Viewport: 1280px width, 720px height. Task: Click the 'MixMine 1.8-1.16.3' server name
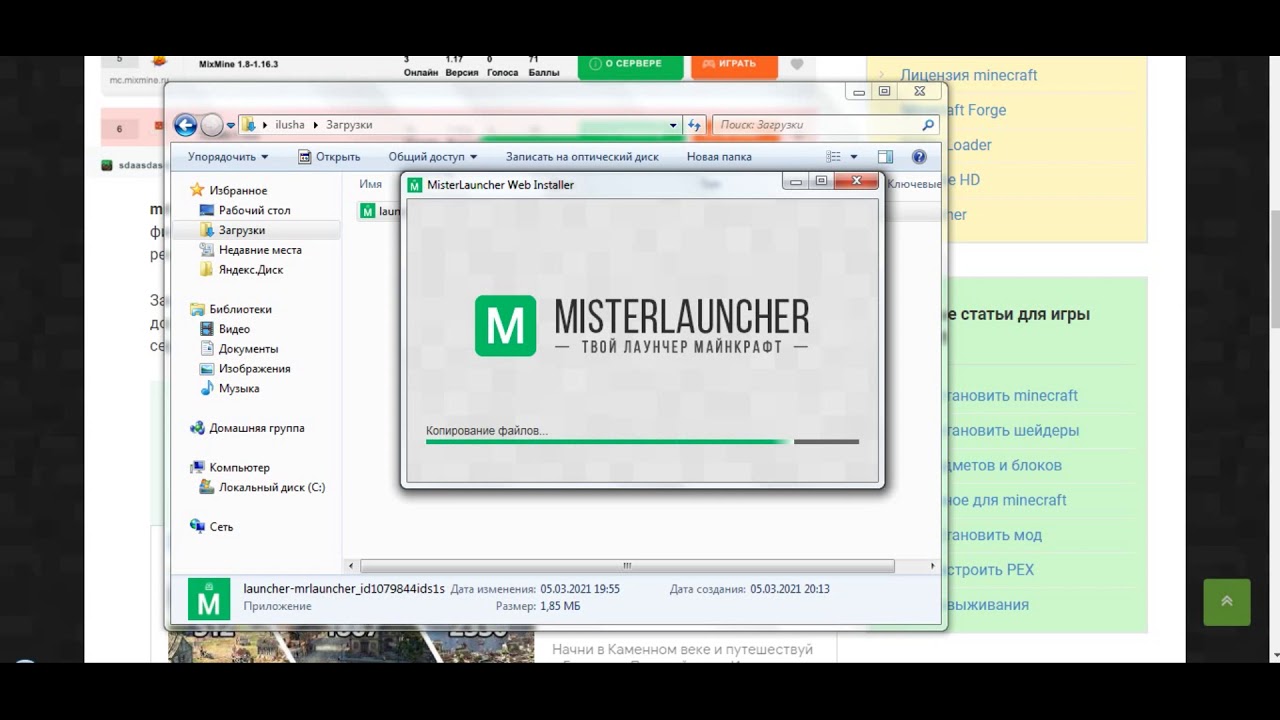pos(238,64)
